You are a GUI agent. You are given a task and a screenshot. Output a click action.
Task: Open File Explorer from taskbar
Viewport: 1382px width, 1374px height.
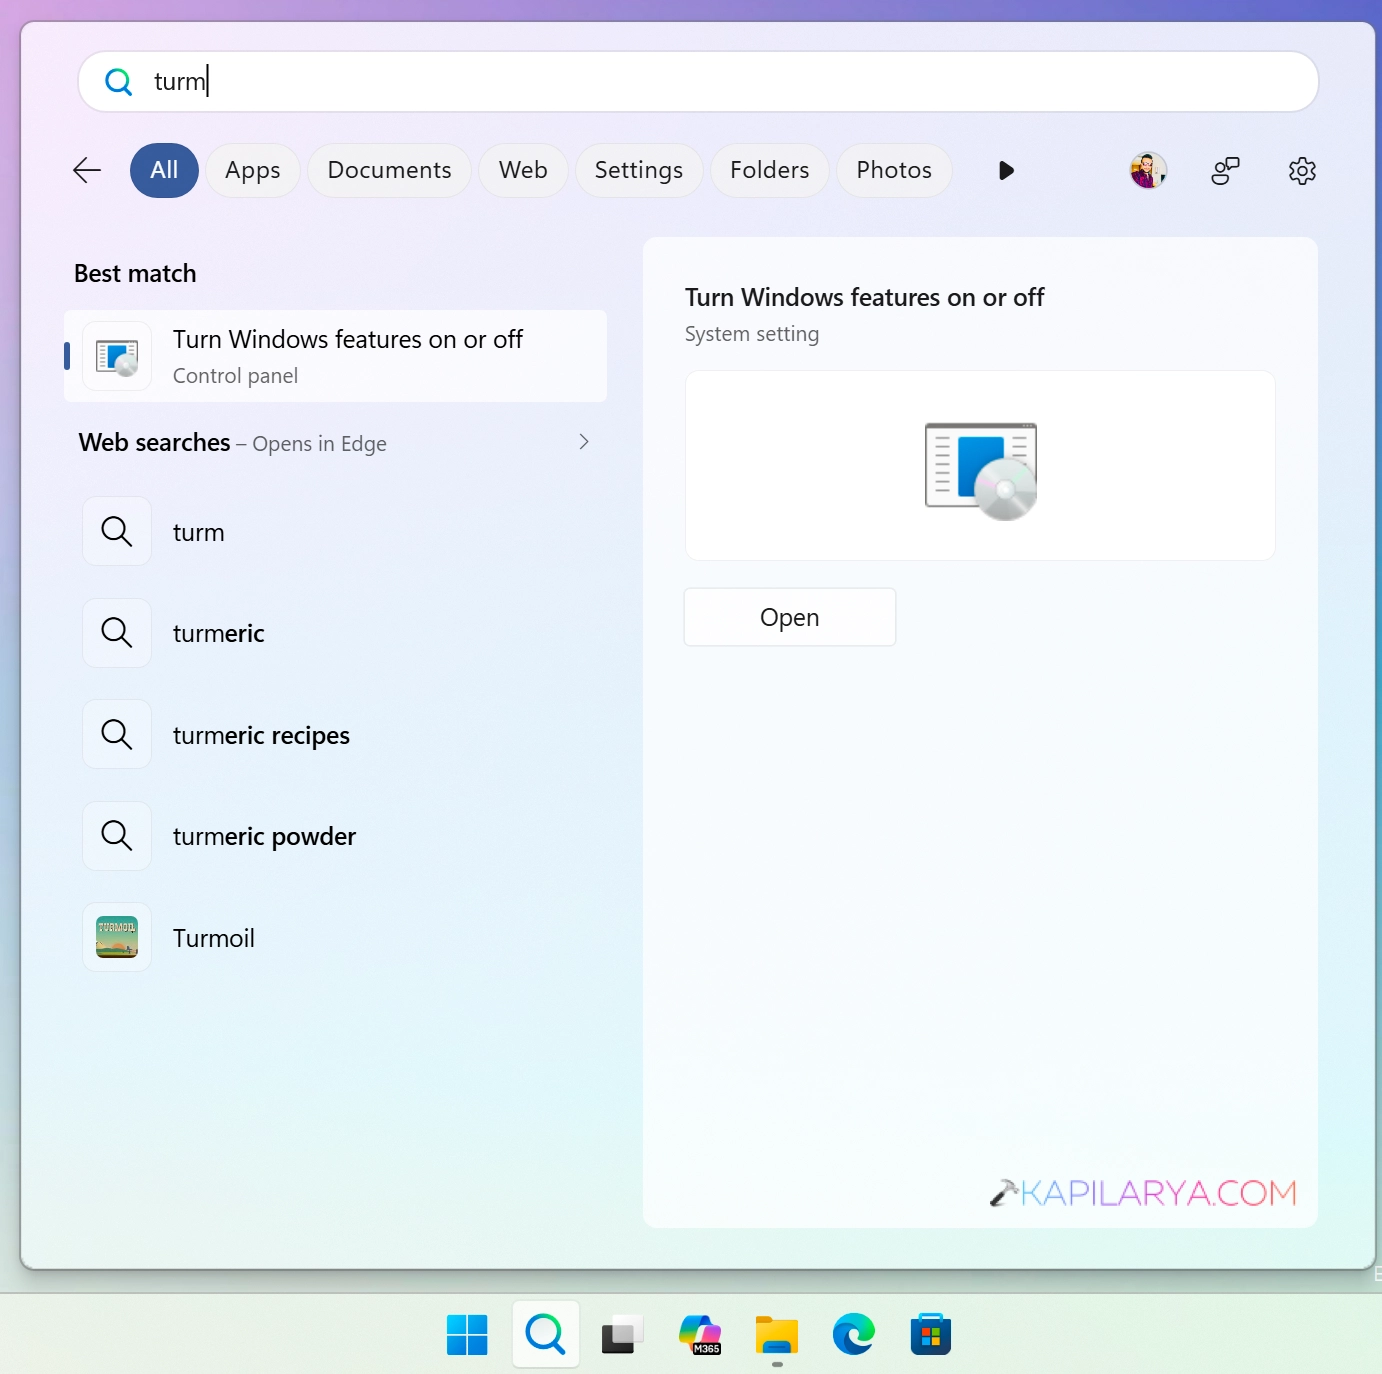[777, 1334]
